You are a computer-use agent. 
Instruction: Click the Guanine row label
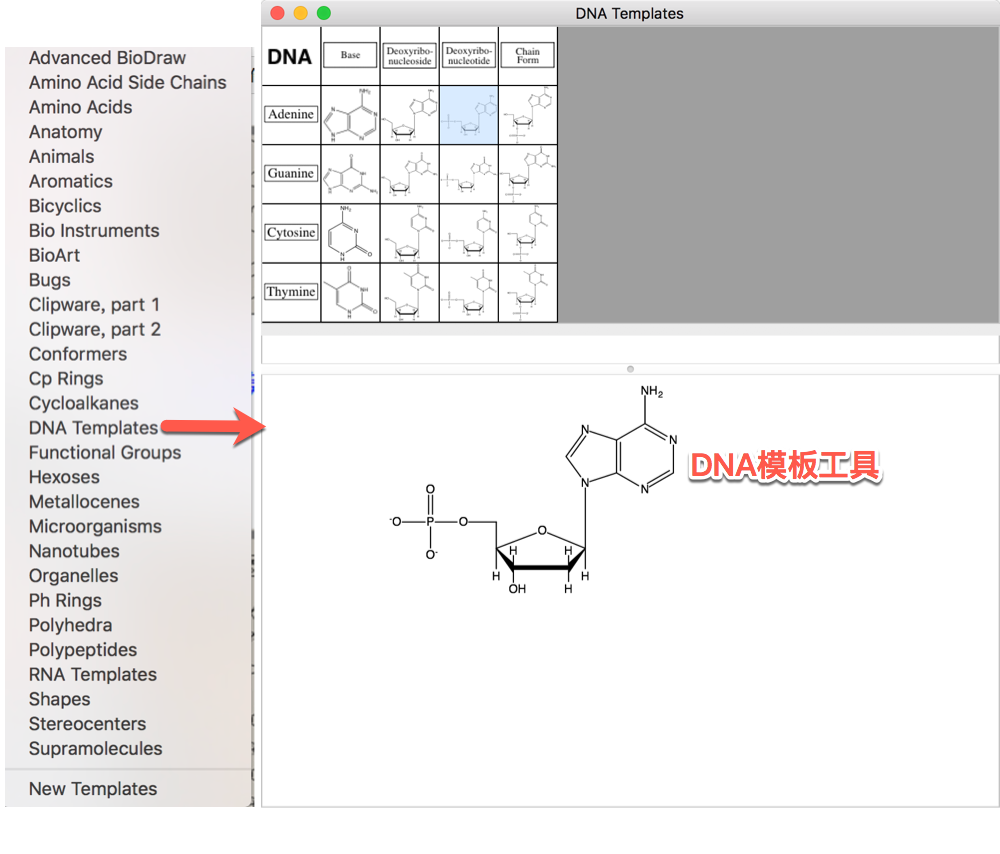pos(291,173)
